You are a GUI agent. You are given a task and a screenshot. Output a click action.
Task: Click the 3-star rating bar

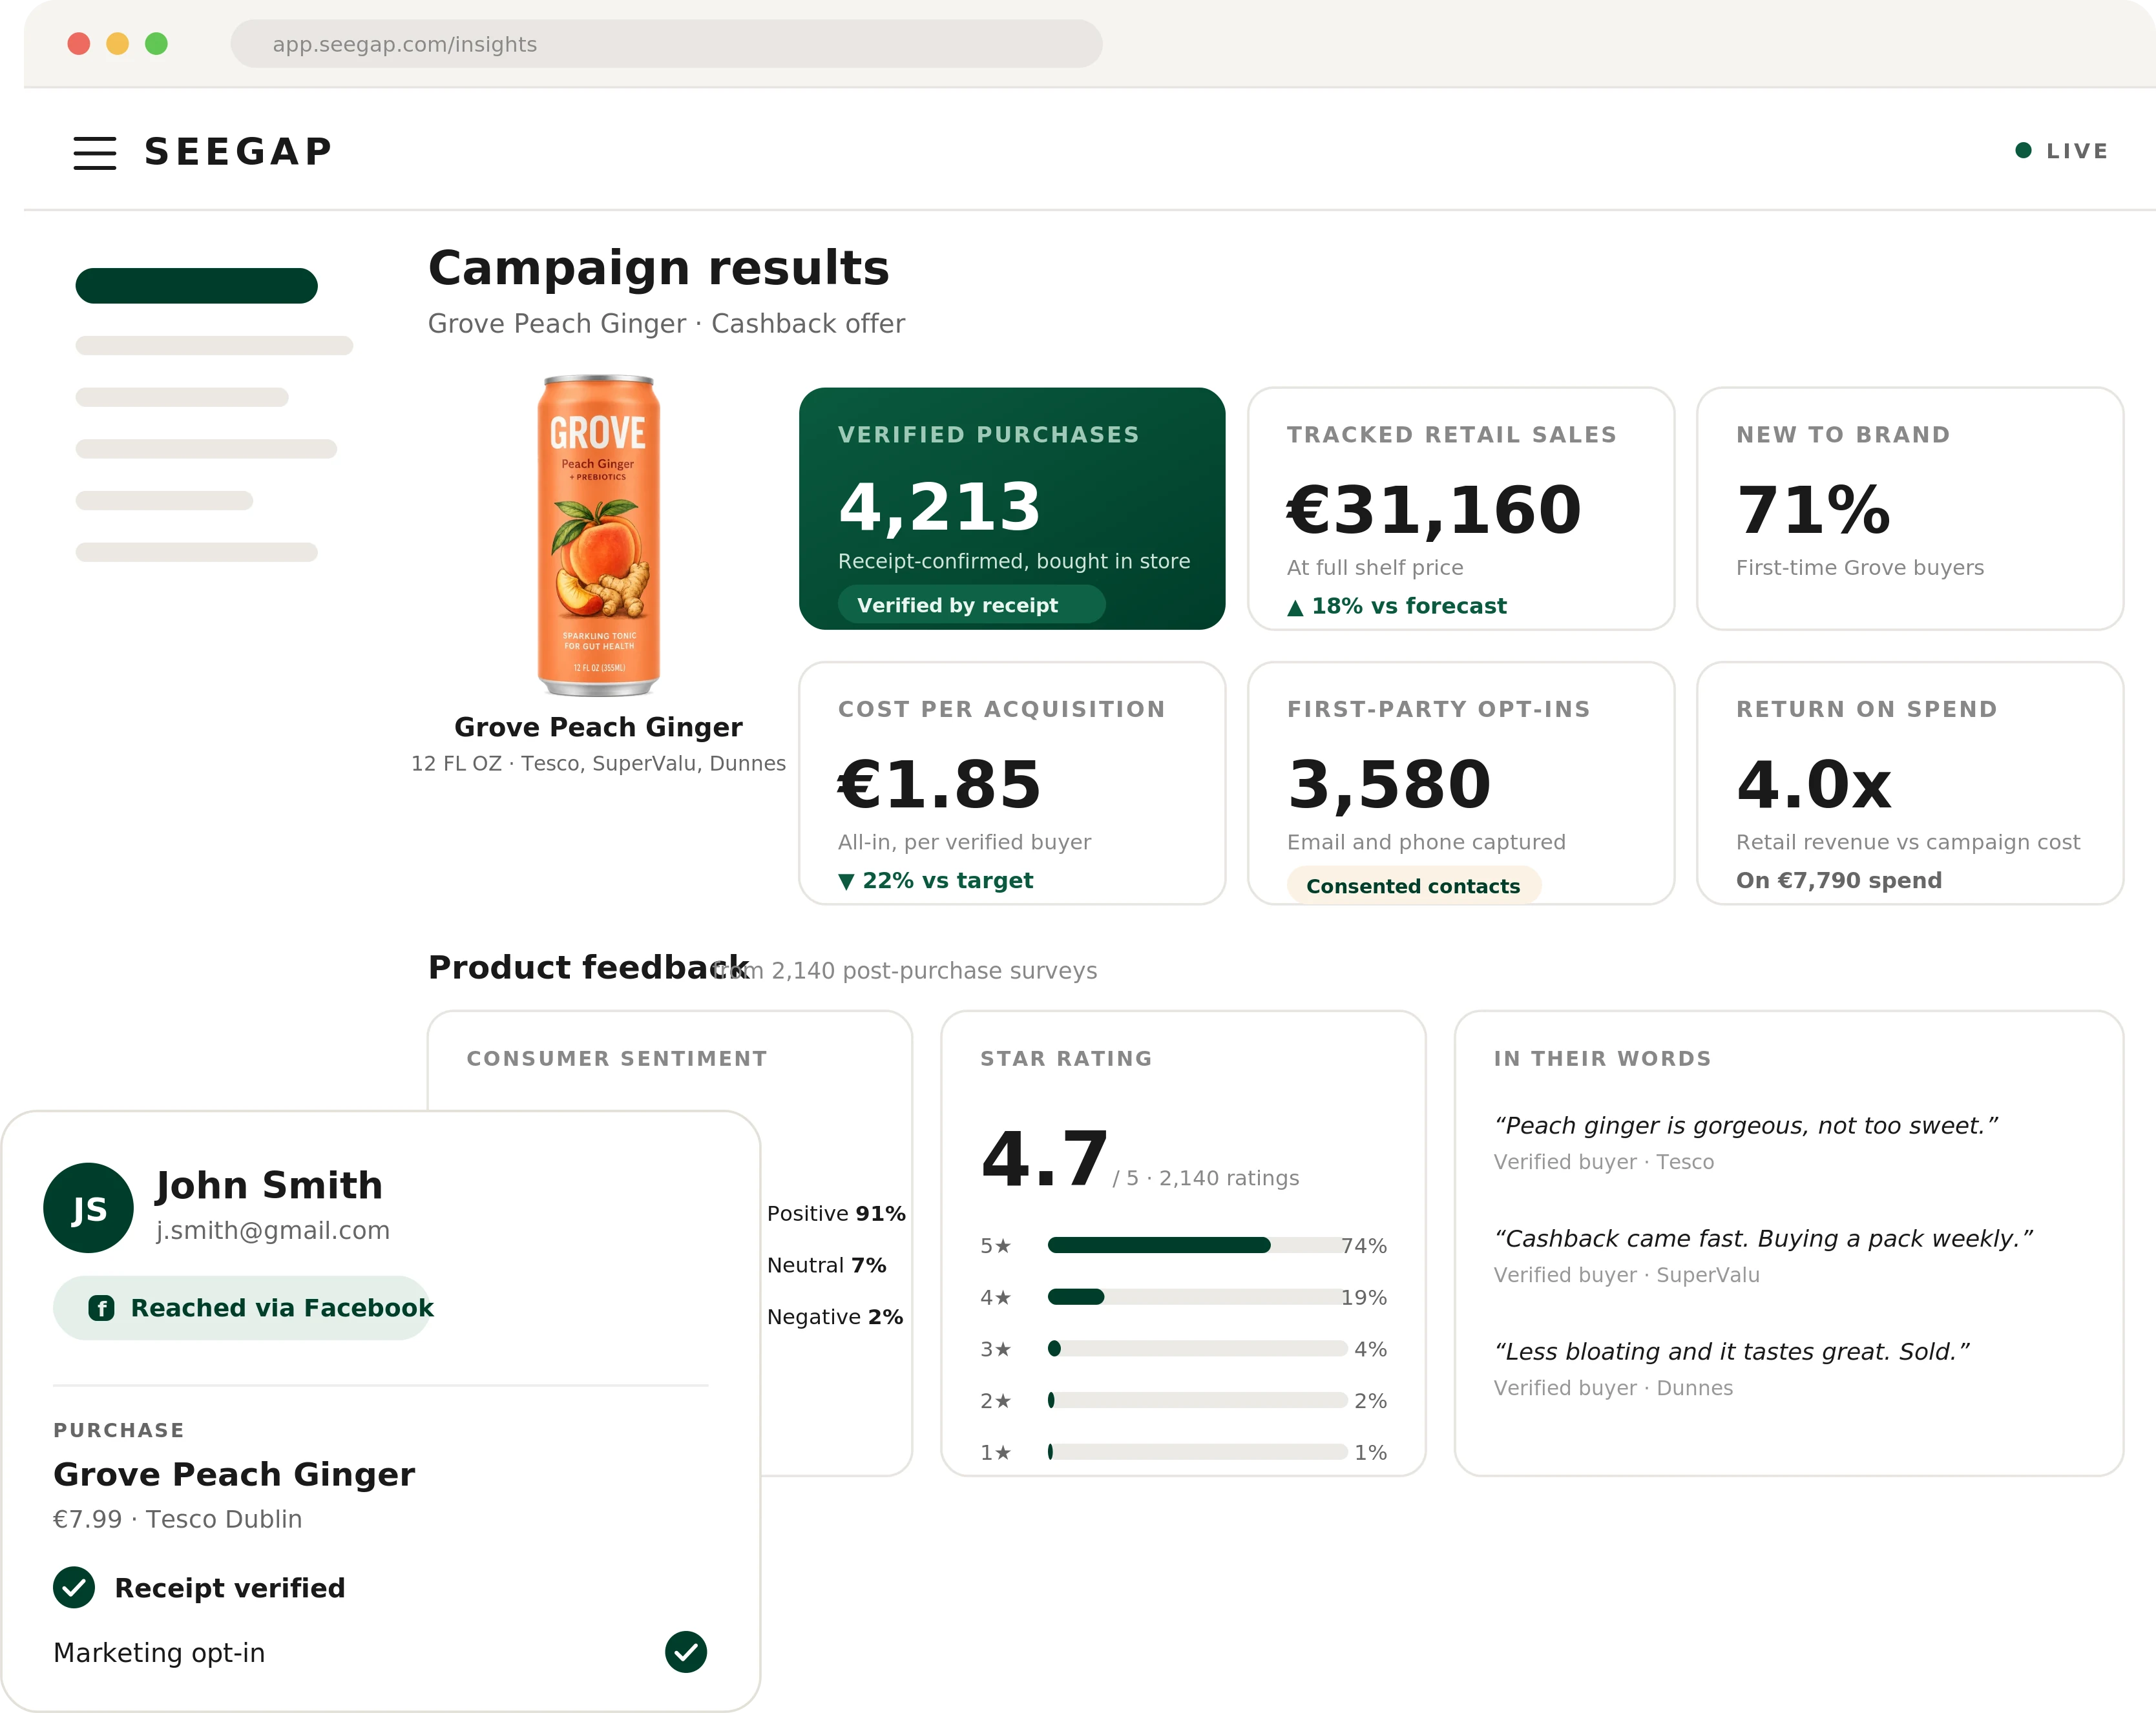(x=1197, y=1348)
